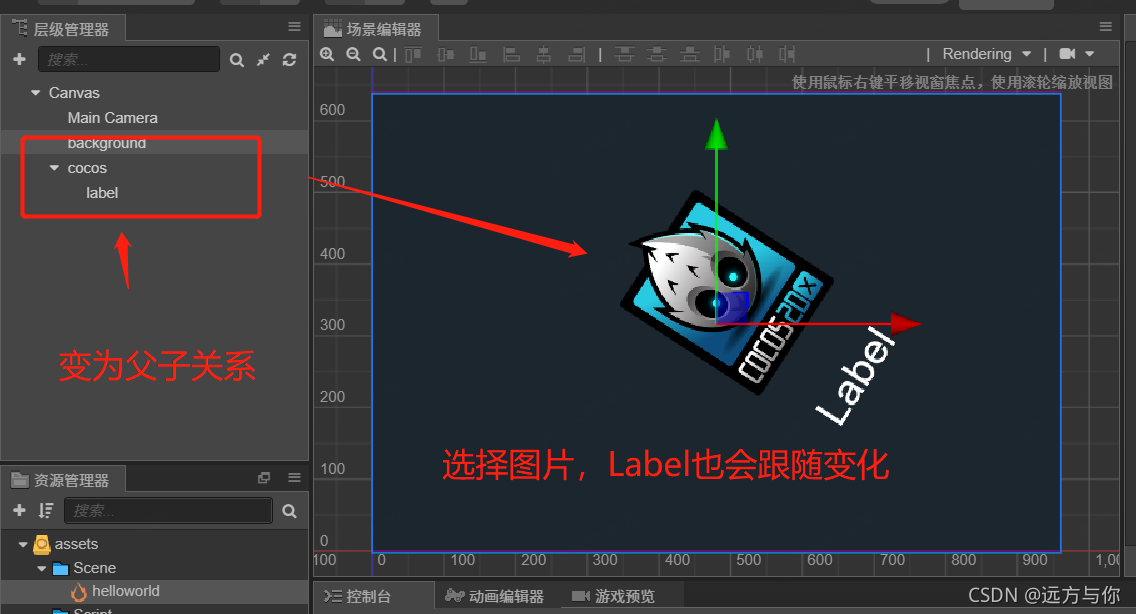Open the hierarchy panel menu
Screen dimensions: 1136x614
(x=294, y=27)
